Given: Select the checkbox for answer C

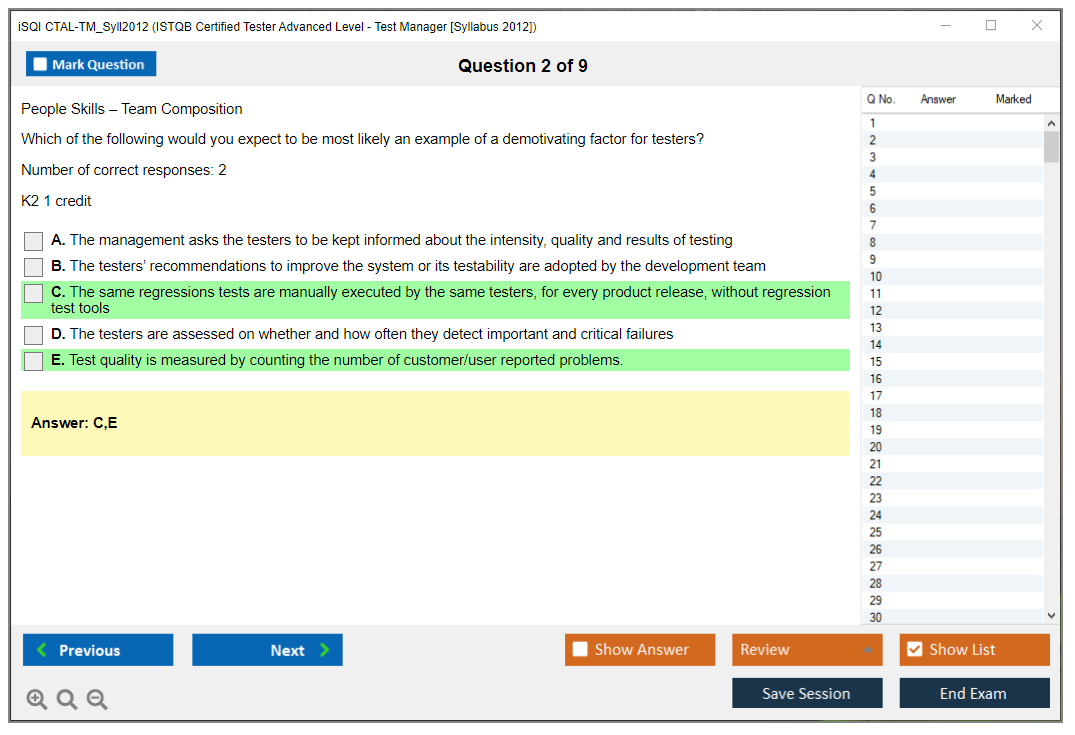Looking at the screenshot, I should pyautogui.click(x=34, y=293).
